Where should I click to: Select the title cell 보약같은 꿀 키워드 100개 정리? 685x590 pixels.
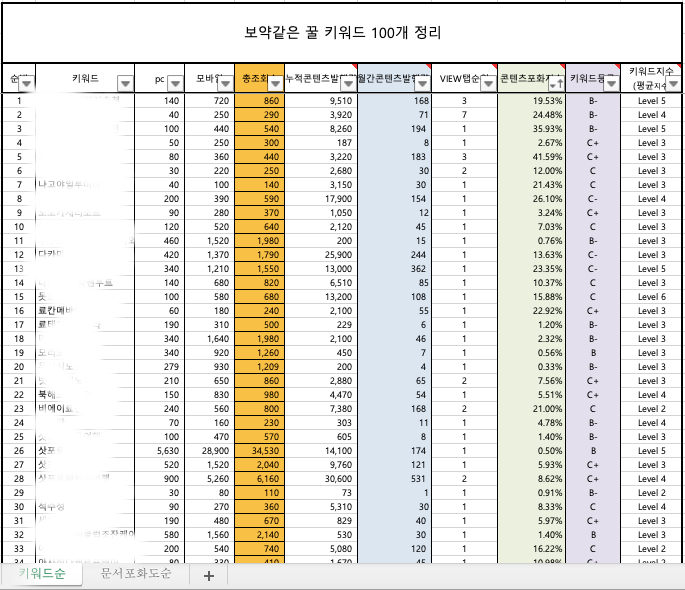(342, 33)
